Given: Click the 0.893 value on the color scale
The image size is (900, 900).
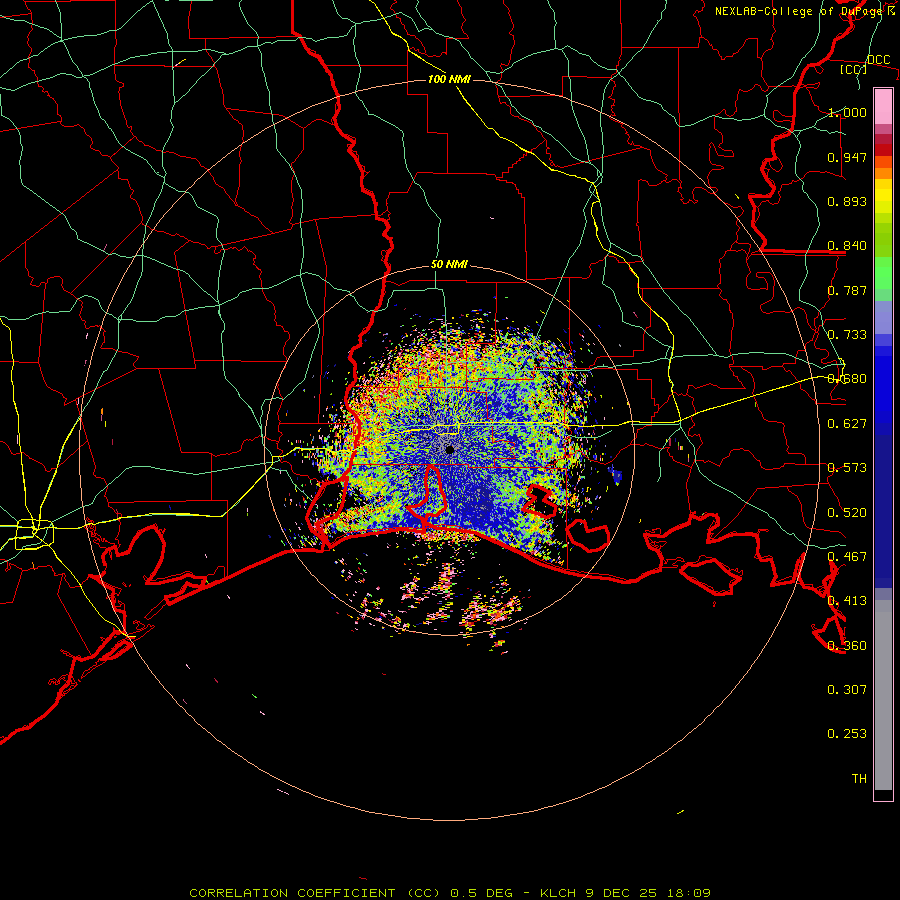Looking at the screenshot, I should pyautogui.click(x=847, y=201).
